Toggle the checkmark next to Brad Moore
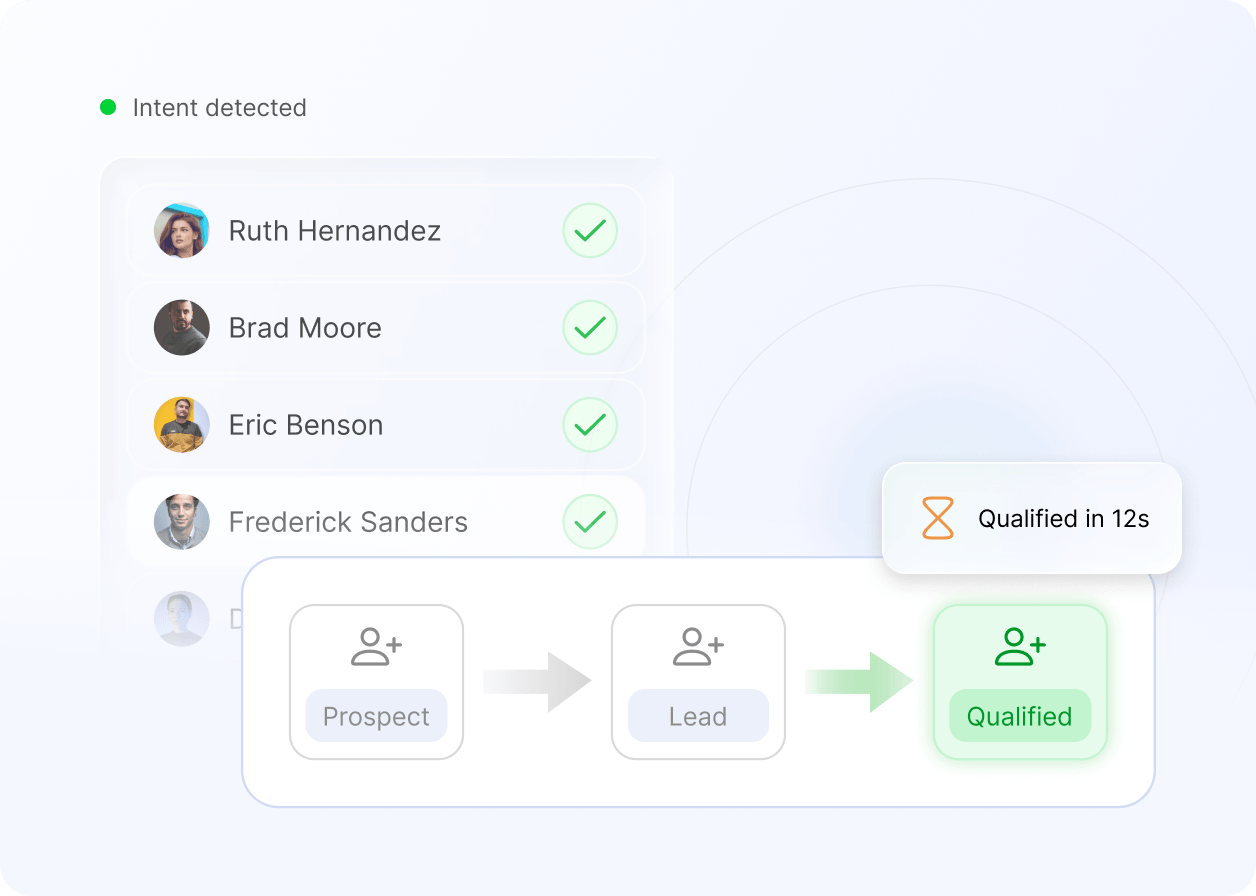The height and width of the screenshot is (896, 1256). point(590,328)
